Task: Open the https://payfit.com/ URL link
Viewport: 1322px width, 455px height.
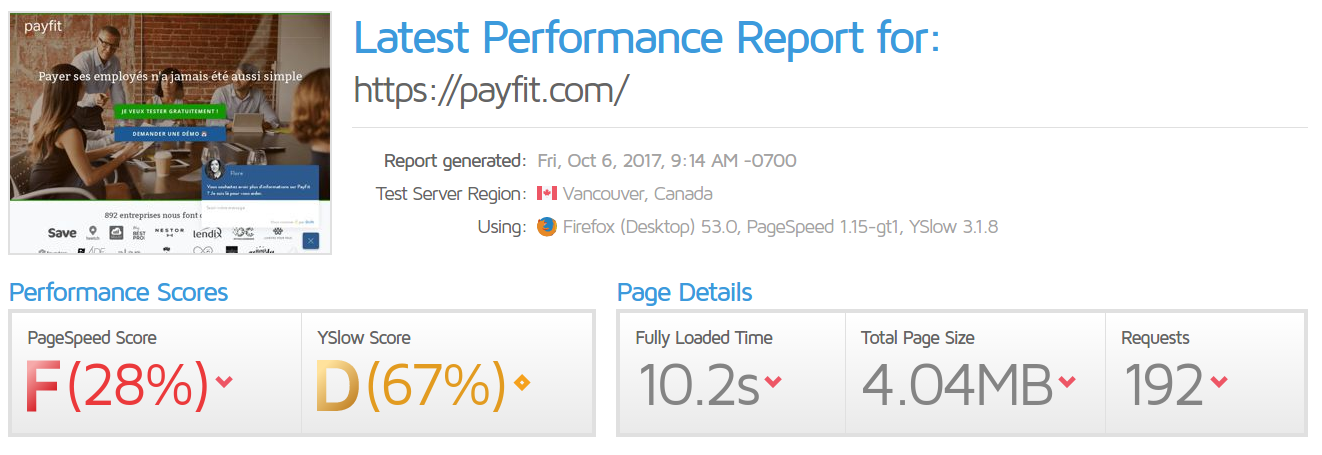Action: coord(491,90)
